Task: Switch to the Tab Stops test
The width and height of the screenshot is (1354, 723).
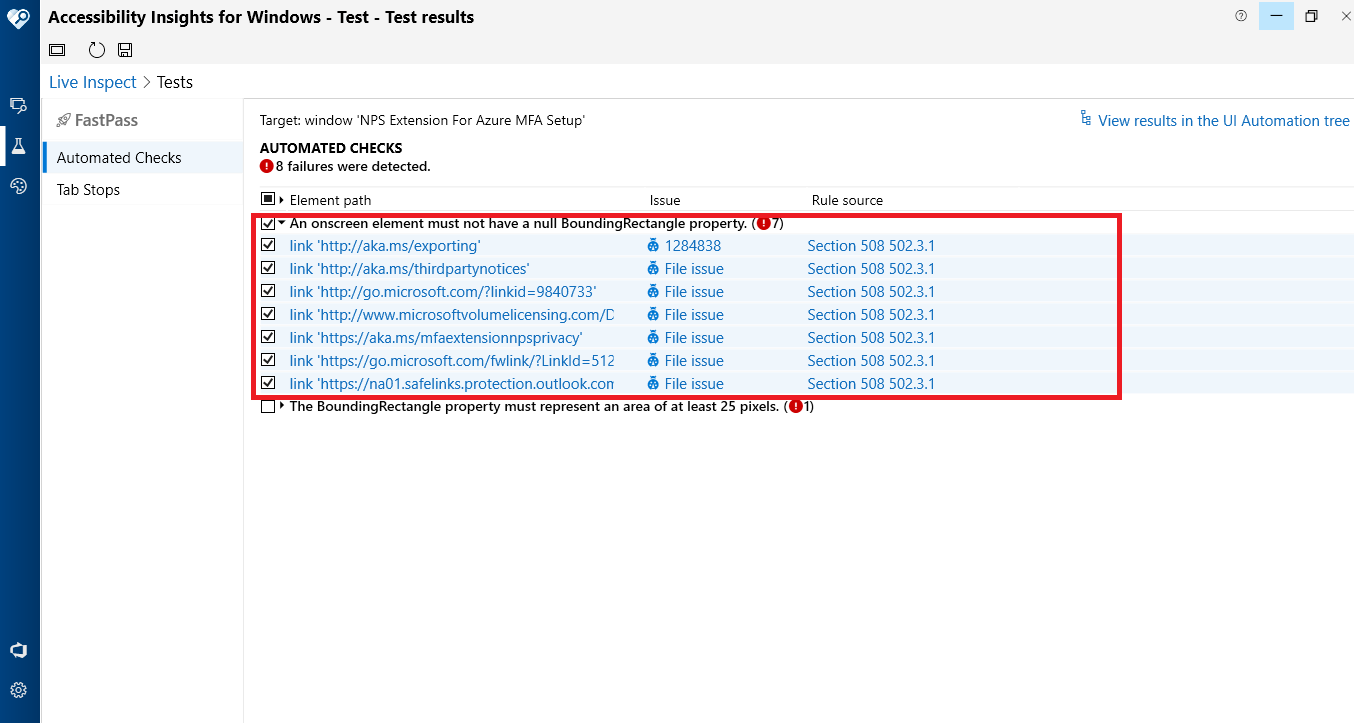Action: tap(87, 189)
